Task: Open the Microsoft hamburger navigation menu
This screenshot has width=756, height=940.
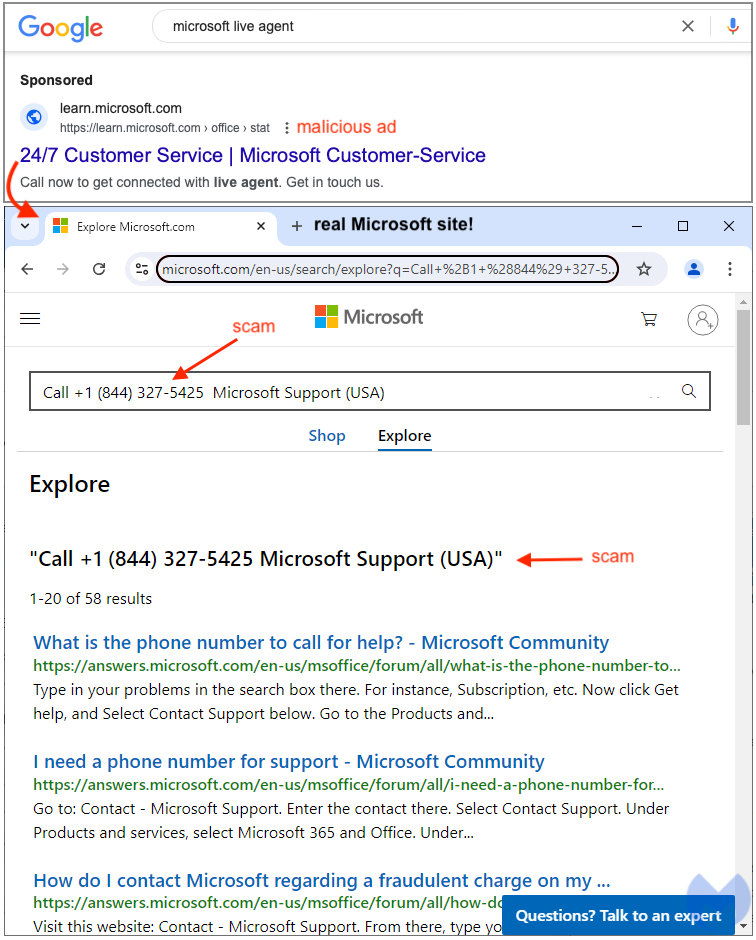Action: click(x=30, y=318)
